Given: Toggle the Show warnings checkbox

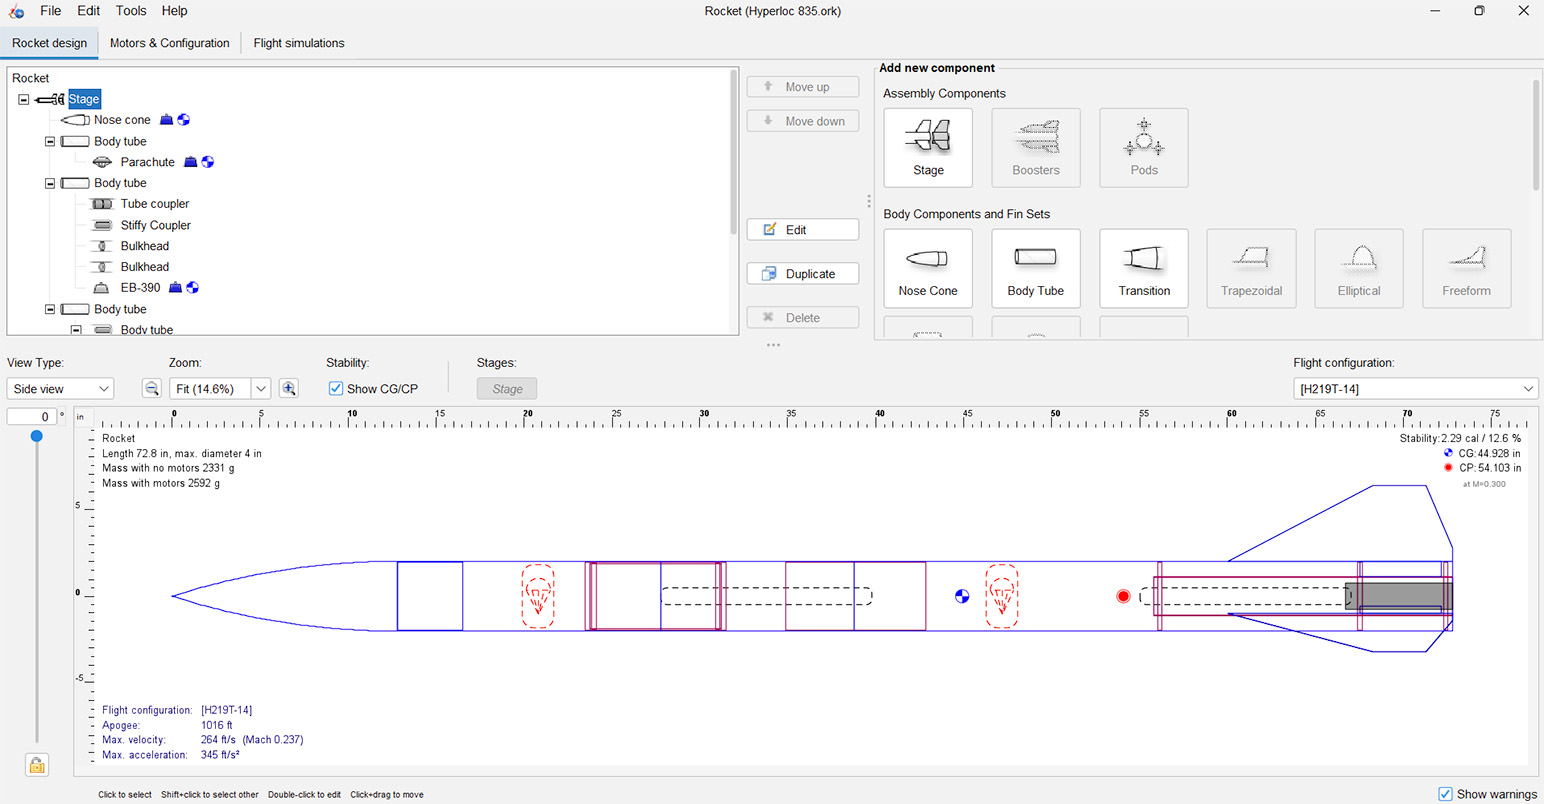Looking at the screenshot, I should coord(1445,794).
